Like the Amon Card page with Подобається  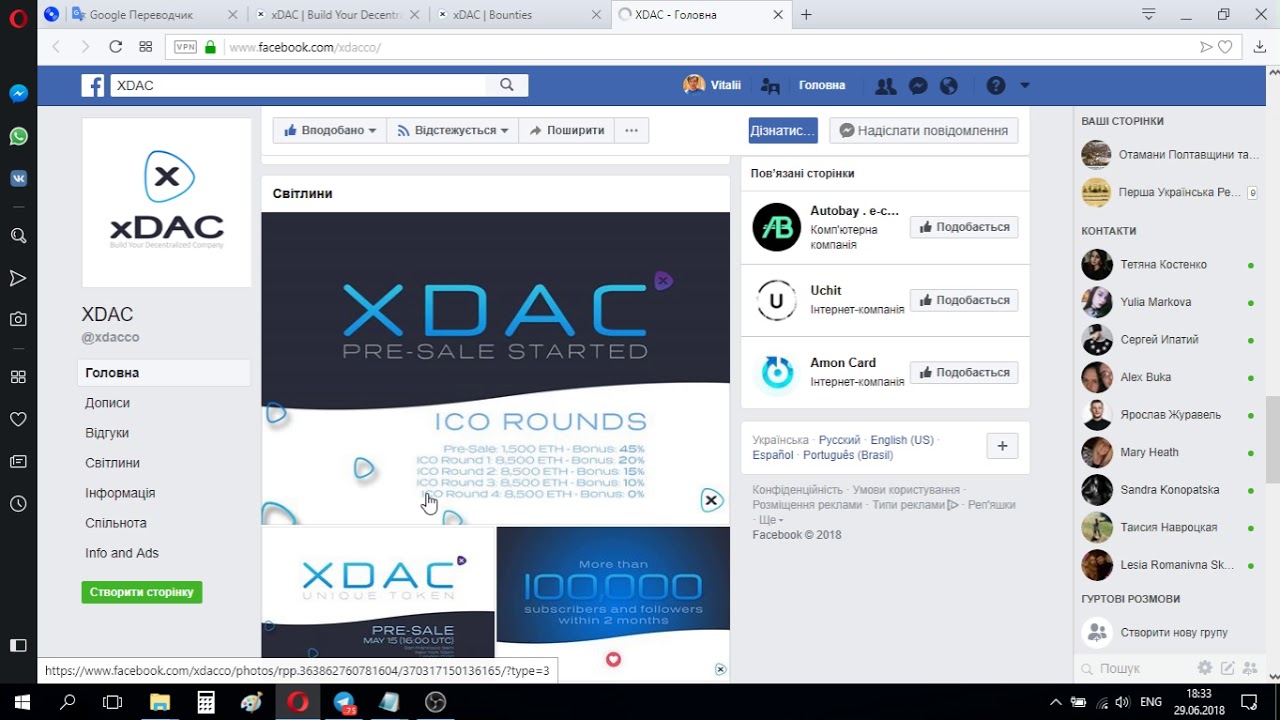[x=964, y=372]
